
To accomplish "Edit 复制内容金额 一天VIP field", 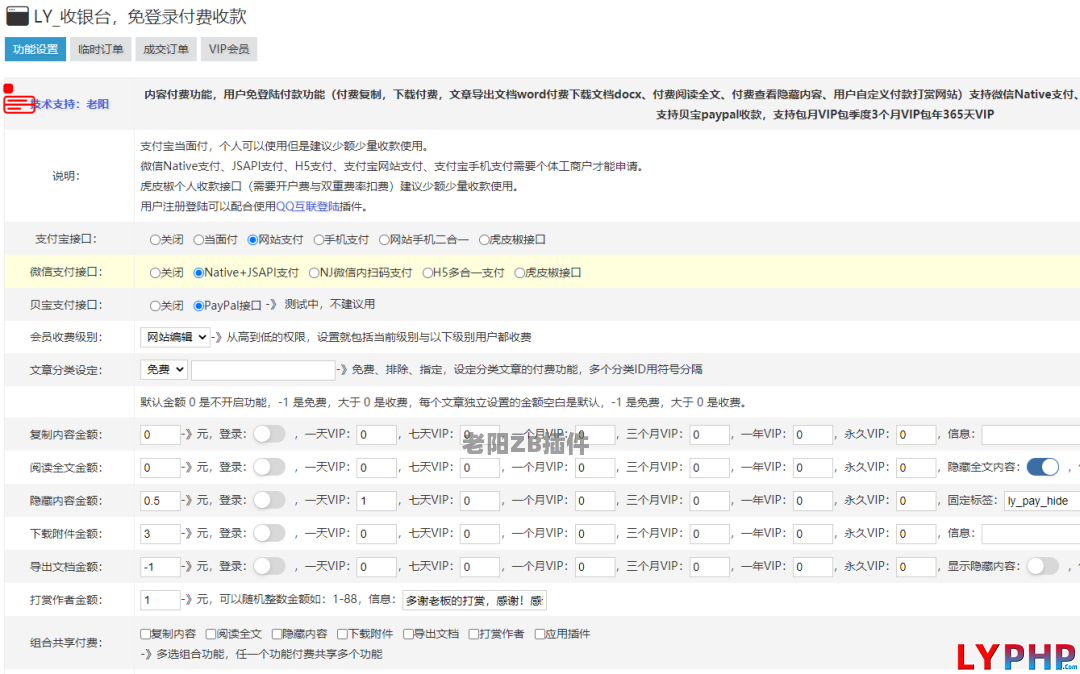I will tap(377, 434).
